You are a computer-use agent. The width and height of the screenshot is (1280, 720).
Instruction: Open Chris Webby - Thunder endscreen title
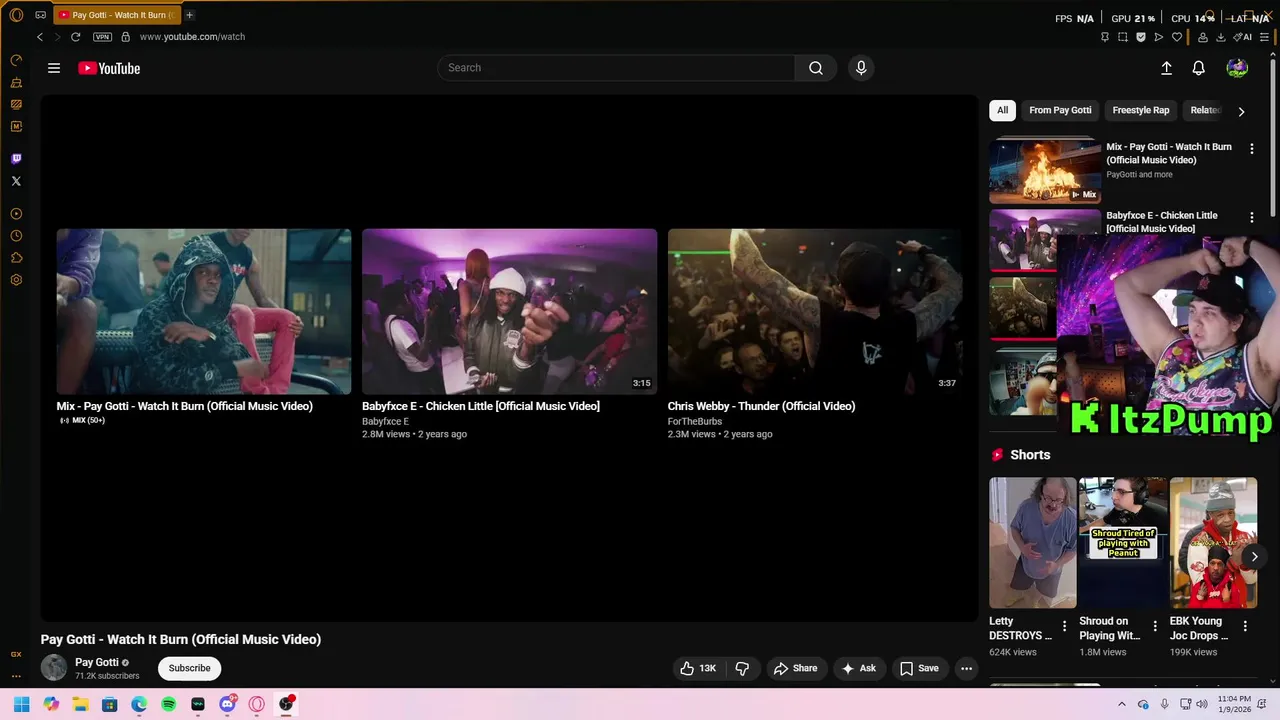click(761, 406)
